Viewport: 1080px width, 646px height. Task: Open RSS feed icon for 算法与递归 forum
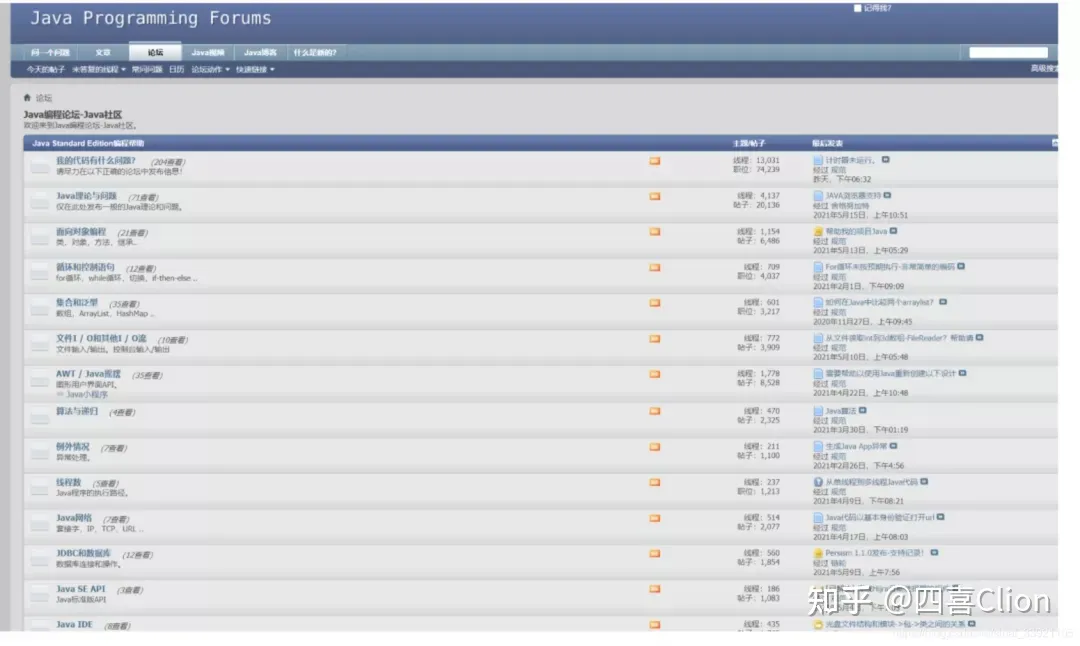pyautogui.click(x=654, y=412)
